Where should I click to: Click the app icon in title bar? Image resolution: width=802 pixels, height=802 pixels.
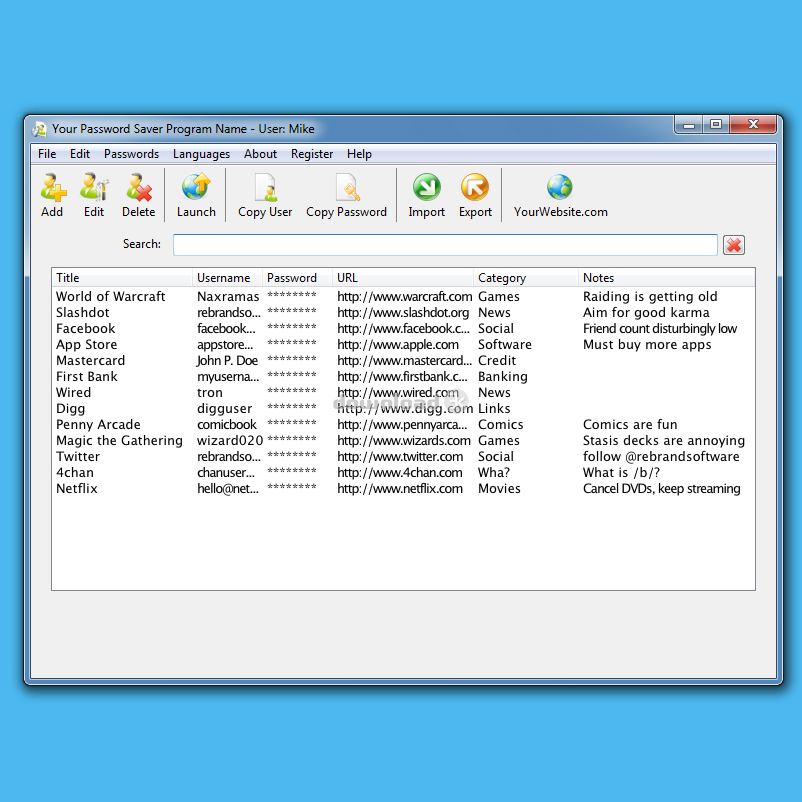(x=39, y=129)
